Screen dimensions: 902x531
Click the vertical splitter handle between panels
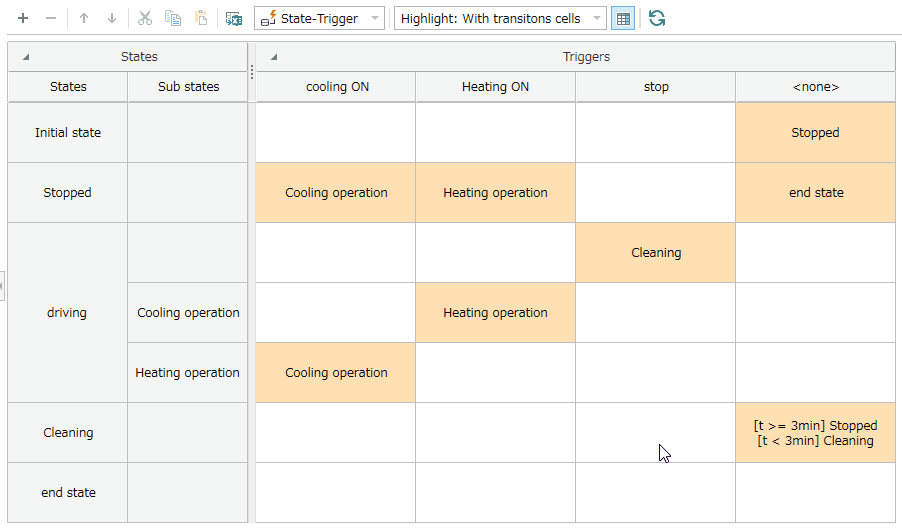pyautogui.click(x=252, y=72)
